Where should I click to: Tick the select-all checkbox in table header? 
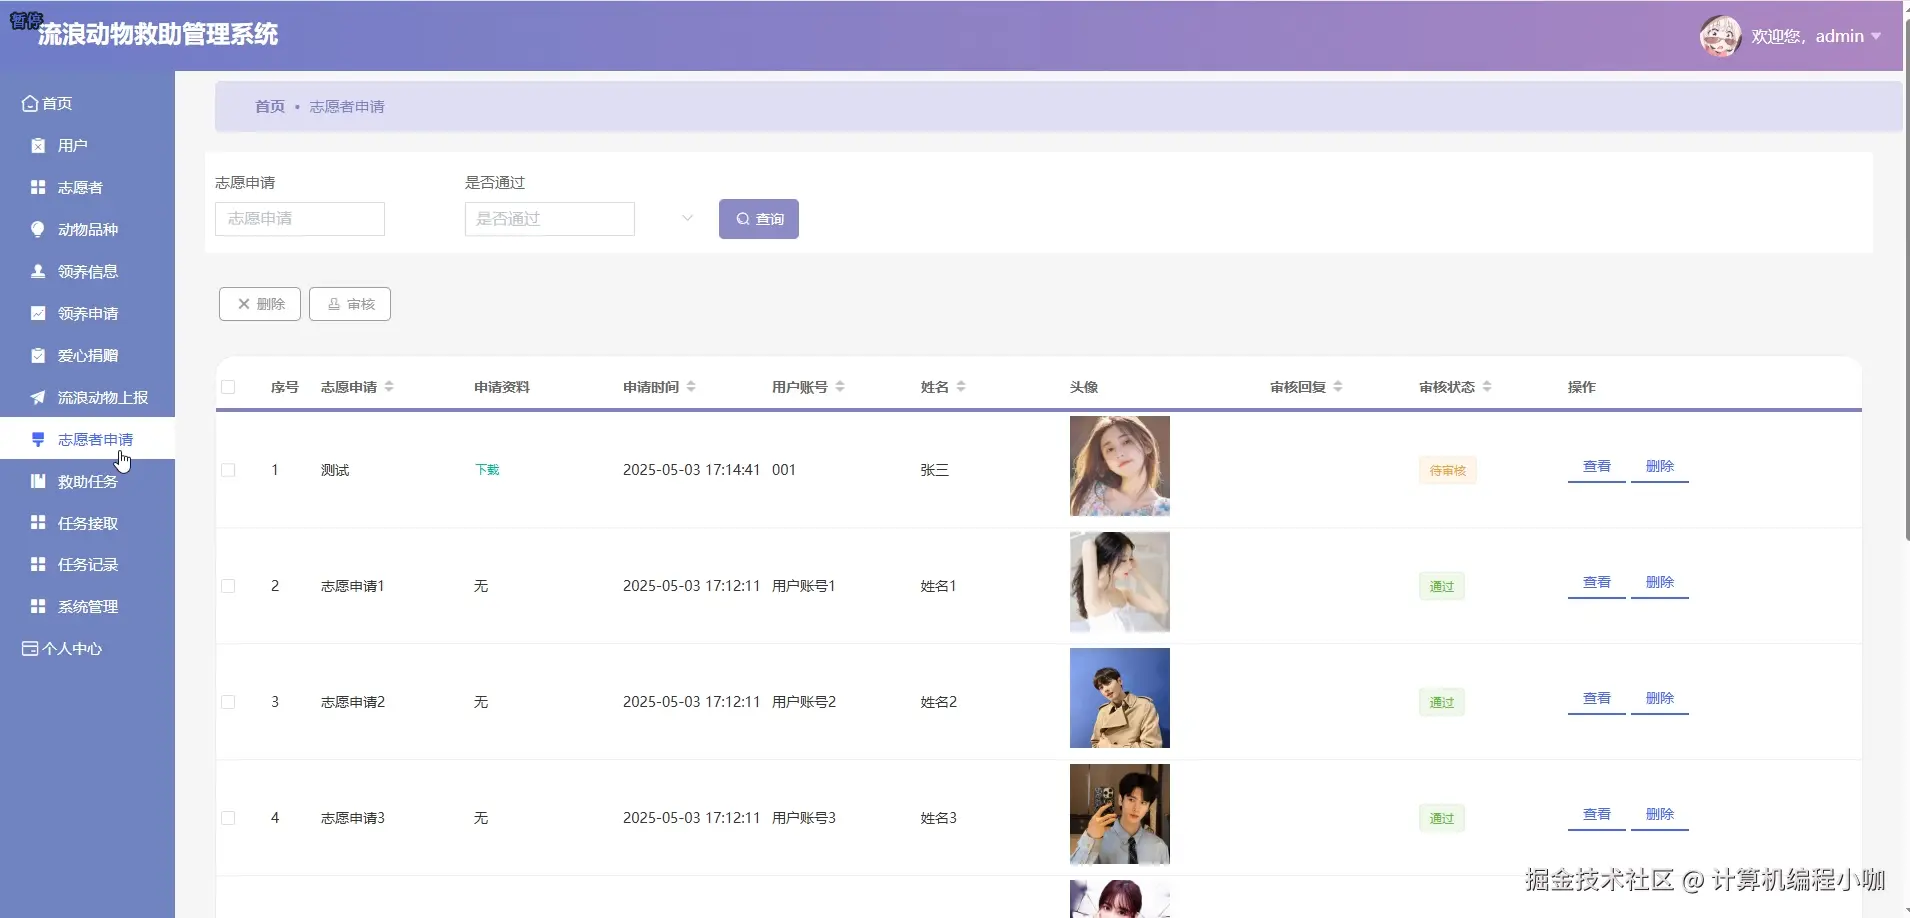click(228, 387)
